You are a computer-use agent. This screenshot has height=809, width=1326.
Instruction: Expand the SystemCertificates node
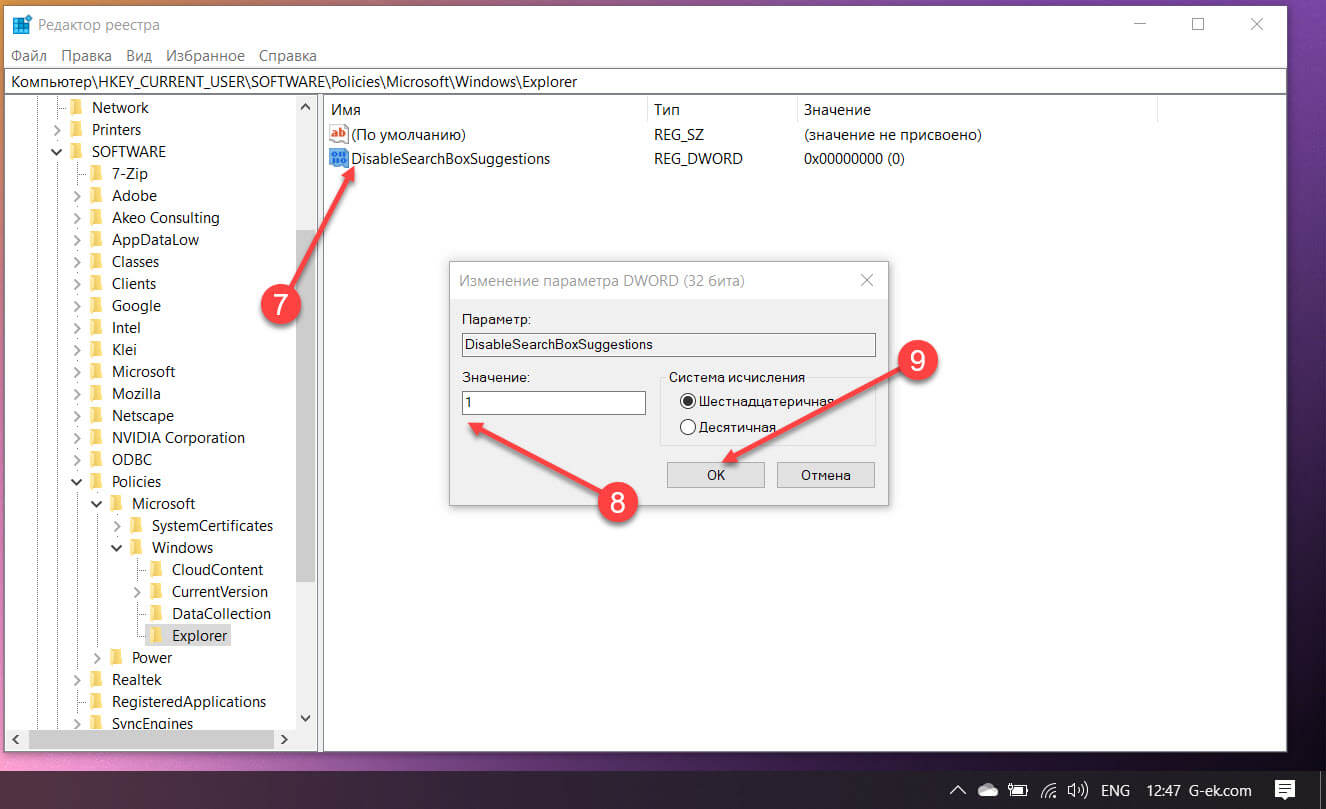tap(117, 526)
